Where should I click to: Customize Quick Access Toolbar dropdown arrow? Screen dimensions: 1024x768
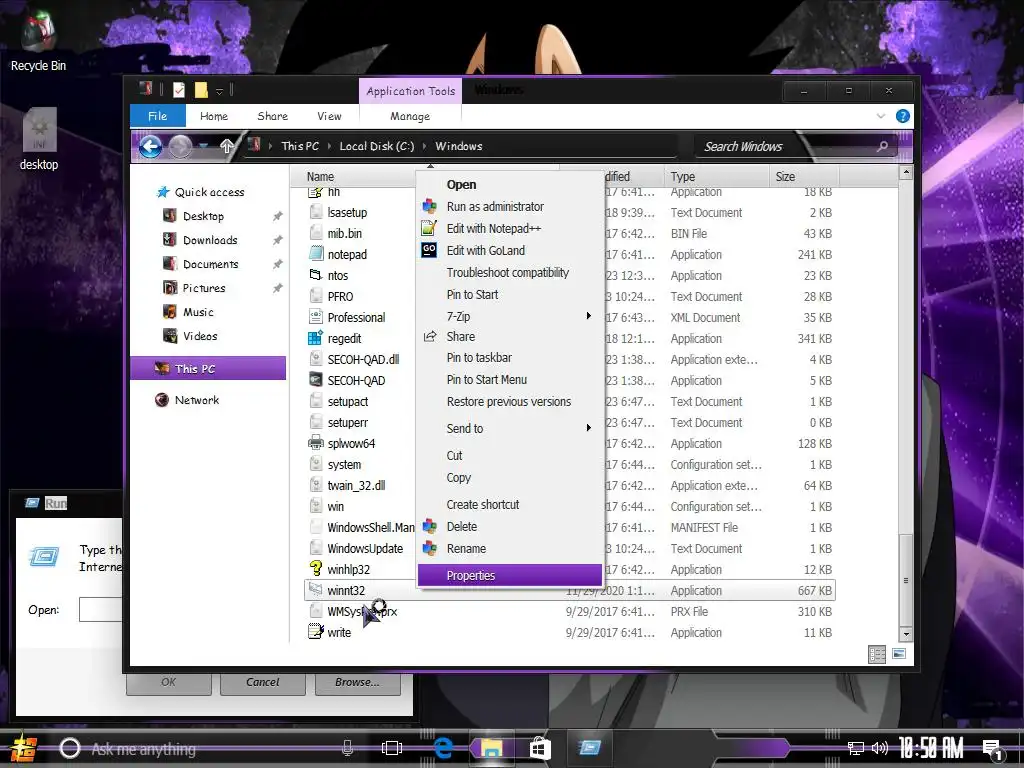219,91
